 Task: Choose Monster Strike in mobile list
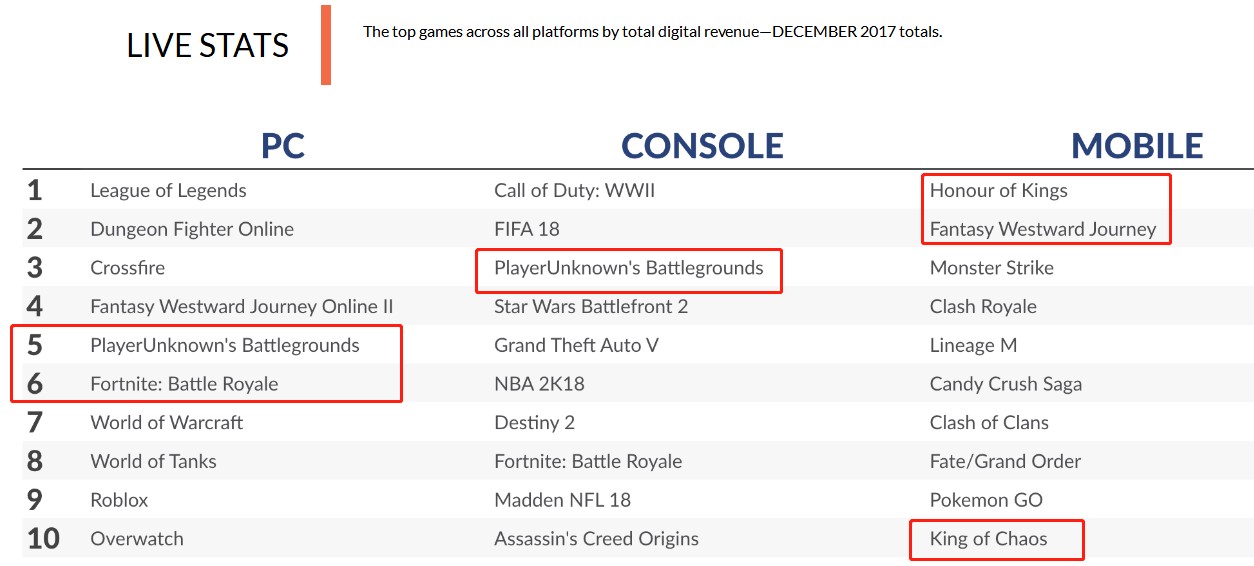click(x=991, y=268)
